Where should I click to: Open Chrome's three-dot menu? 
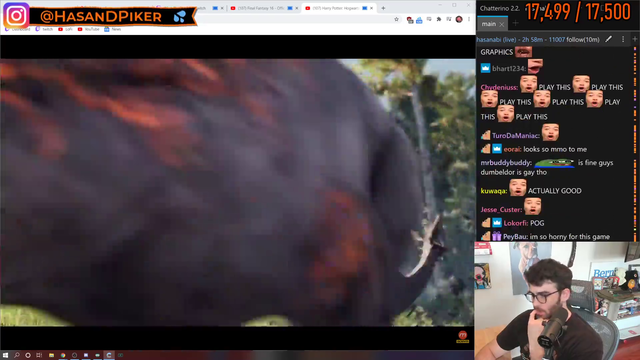tap(469, 19)
